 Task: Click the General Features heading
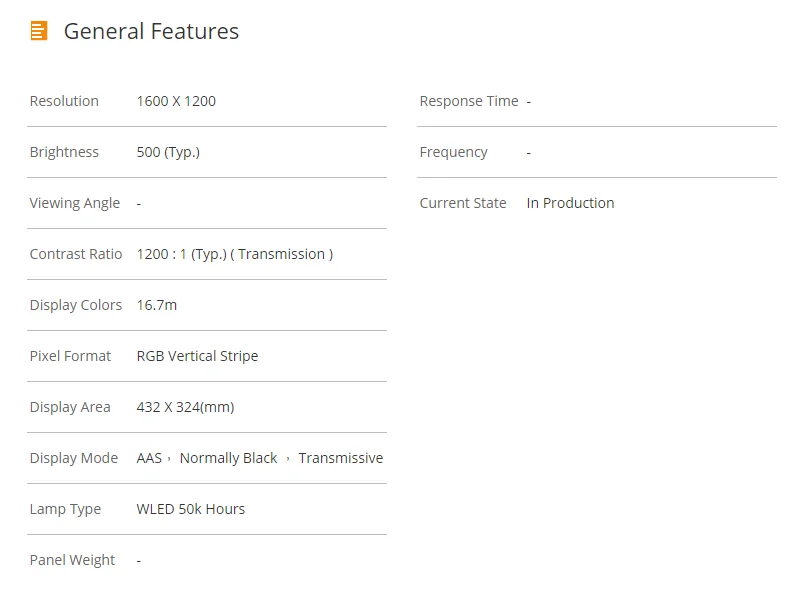(x=151, y=31)
